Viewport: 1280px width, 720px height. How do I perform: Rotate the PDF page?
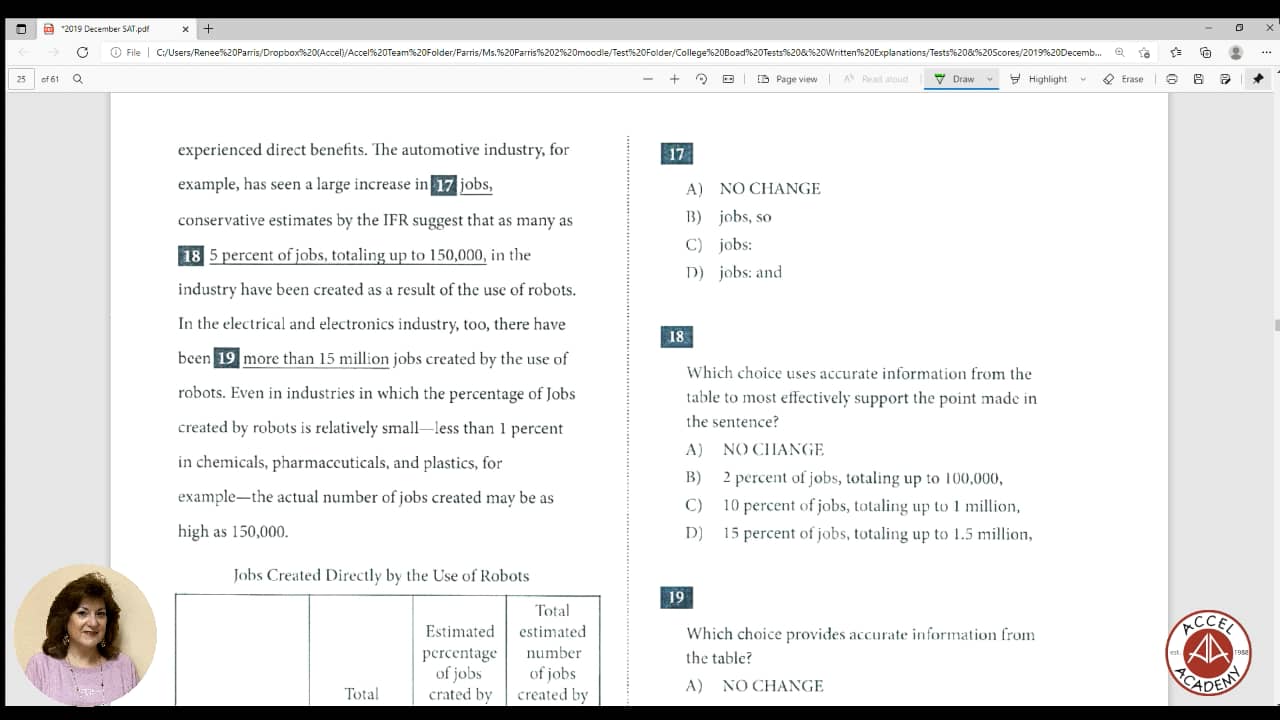point(701,79)
